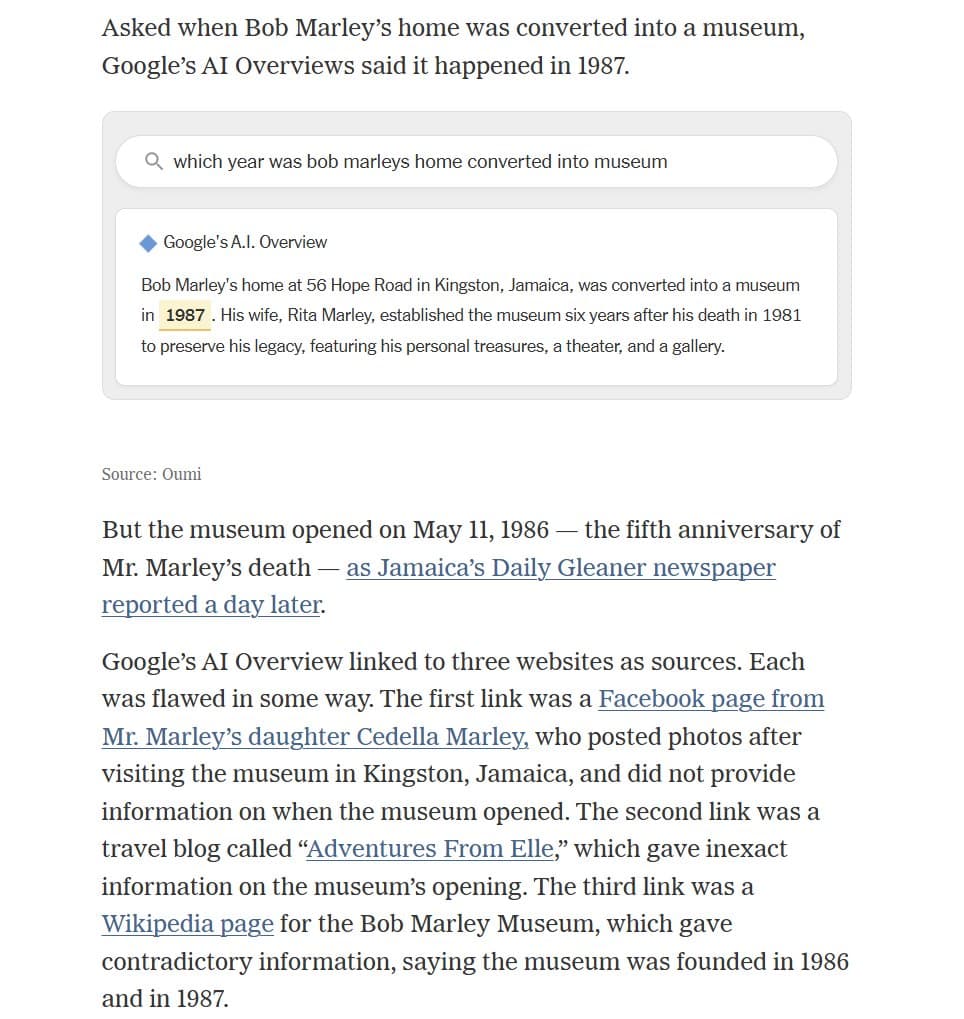Click the magnifying glass search icon
This screenshot has height=1019, width=964.
pos(155,161)
